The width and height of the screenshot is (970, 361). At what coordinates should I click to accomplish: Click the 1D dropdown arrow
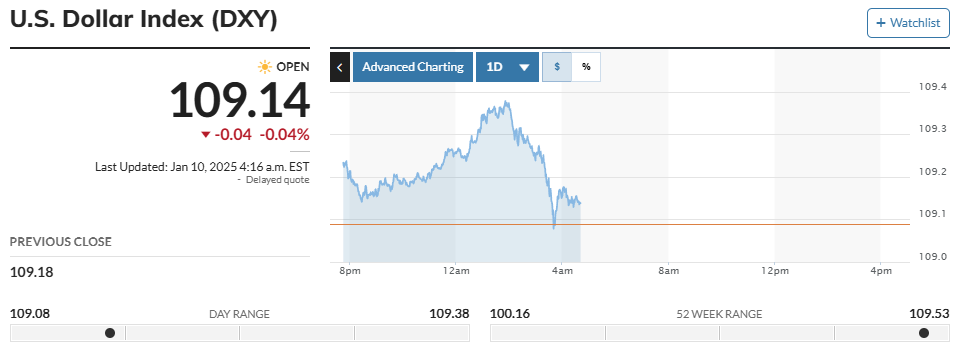pos(525,68)
